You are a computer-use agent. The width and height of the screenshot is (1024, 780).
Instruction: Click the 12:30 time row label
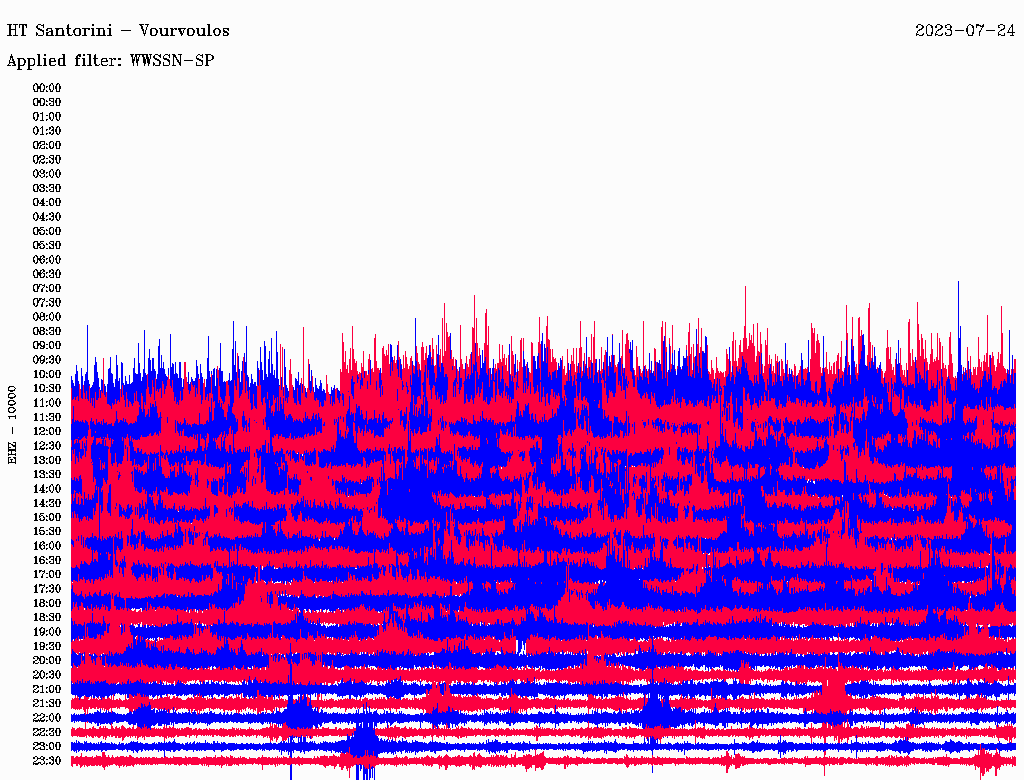pyautogui.click(x=47, y=446)
